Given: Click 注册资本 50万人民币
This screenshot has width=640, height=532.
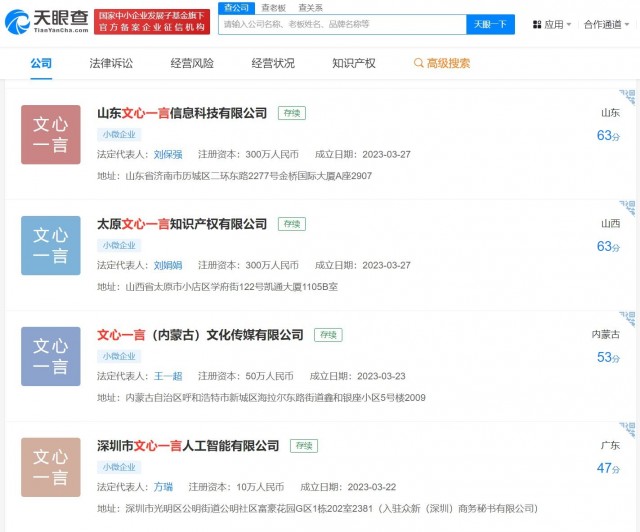Looking at the screenshot, I should point(246,376).
